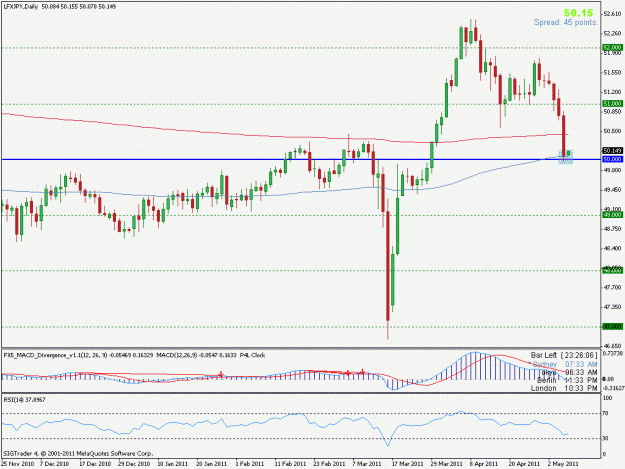Image resolution: width=625 pixels, height=469 pixels.
Task: Click the green 52.000 level tag
Action: [x=613, y=47]
